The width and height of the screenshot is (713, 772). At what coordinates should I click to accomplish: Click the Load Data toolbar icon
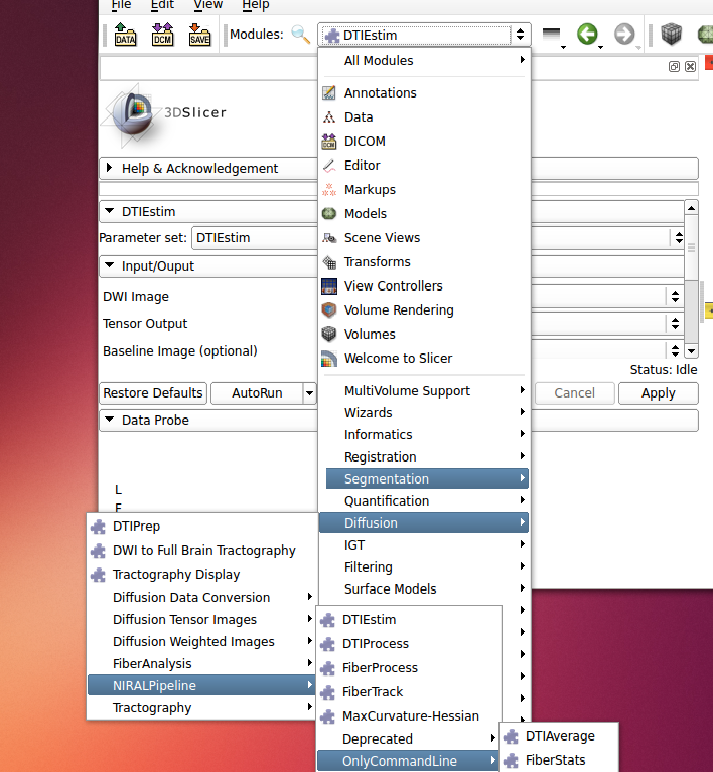coord(125,36)
